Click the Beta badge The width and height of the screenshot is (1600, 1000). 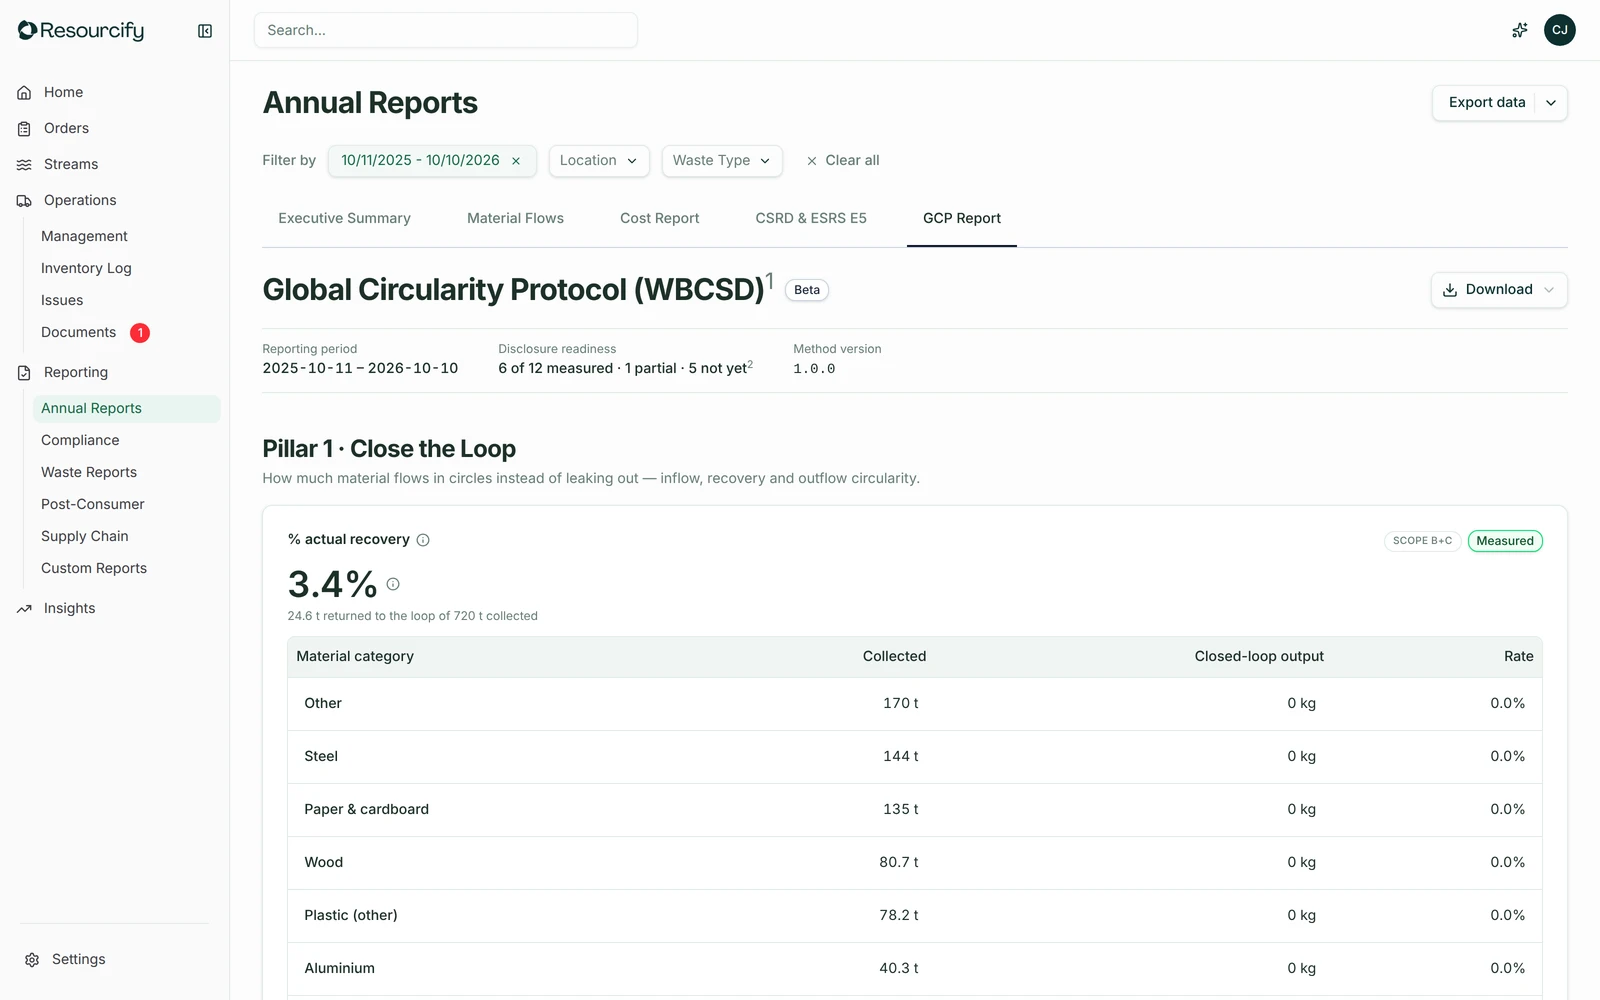pyautogui.click(x=807, y=290)
